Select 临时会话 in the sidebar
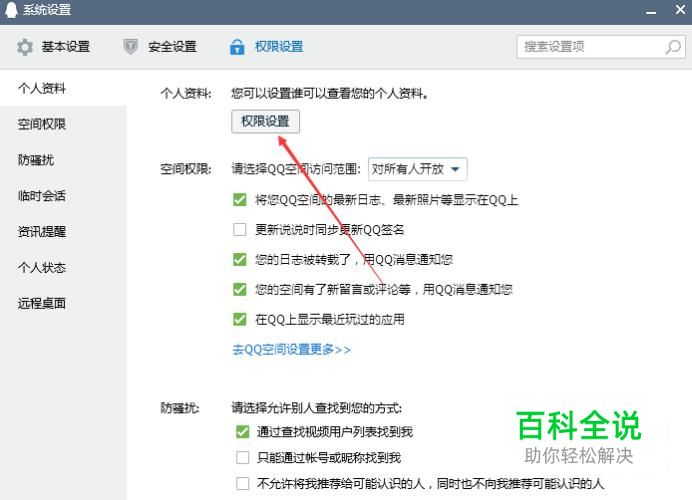 [63, 195]
